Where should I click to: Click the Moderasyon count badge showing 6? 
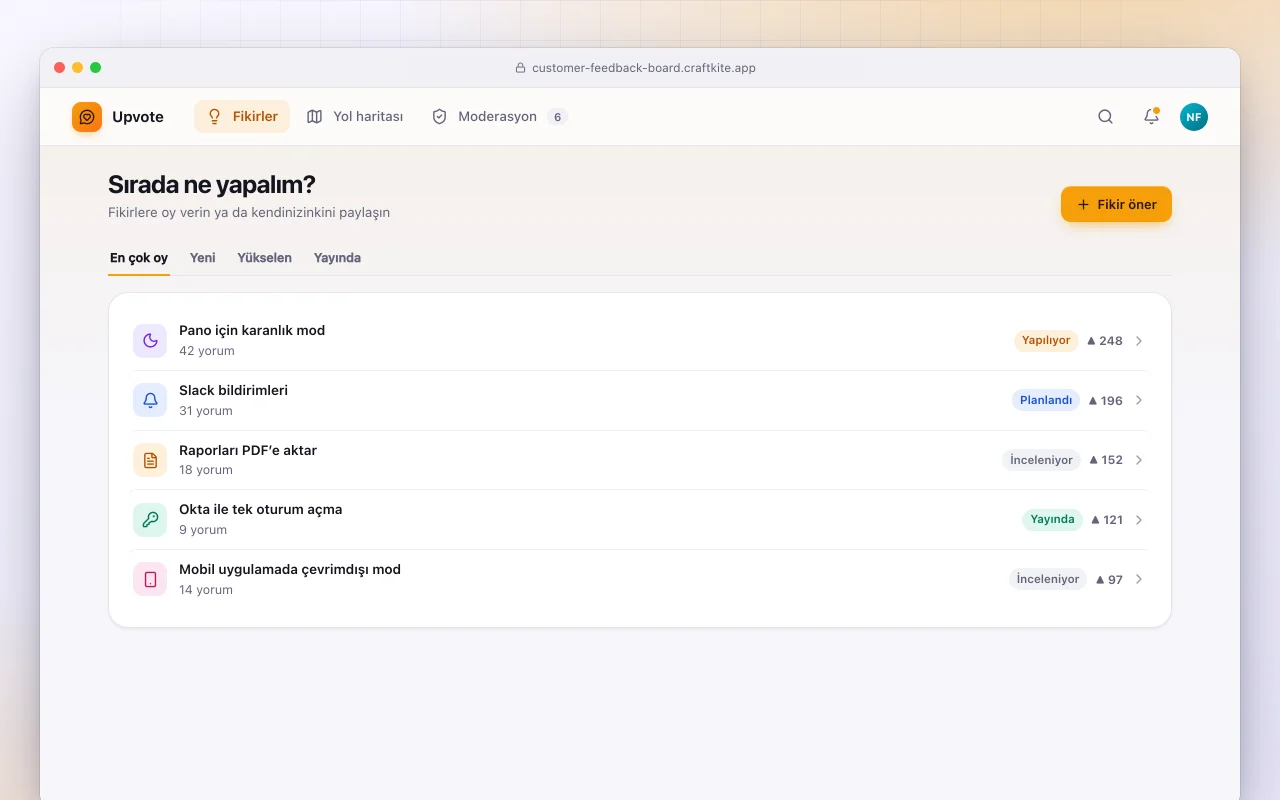557,117
